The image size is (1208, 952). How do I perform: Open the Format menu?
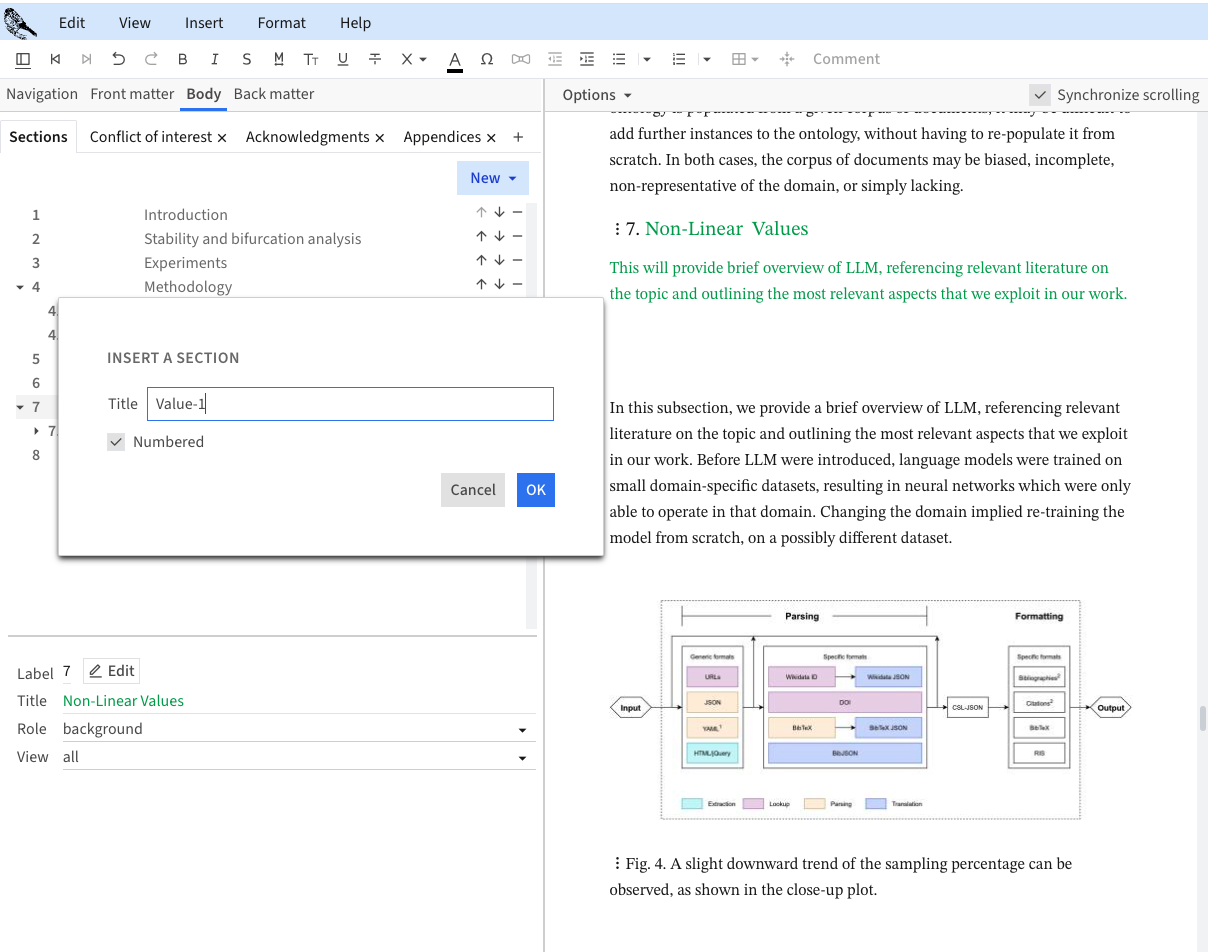tap(282, 22)
